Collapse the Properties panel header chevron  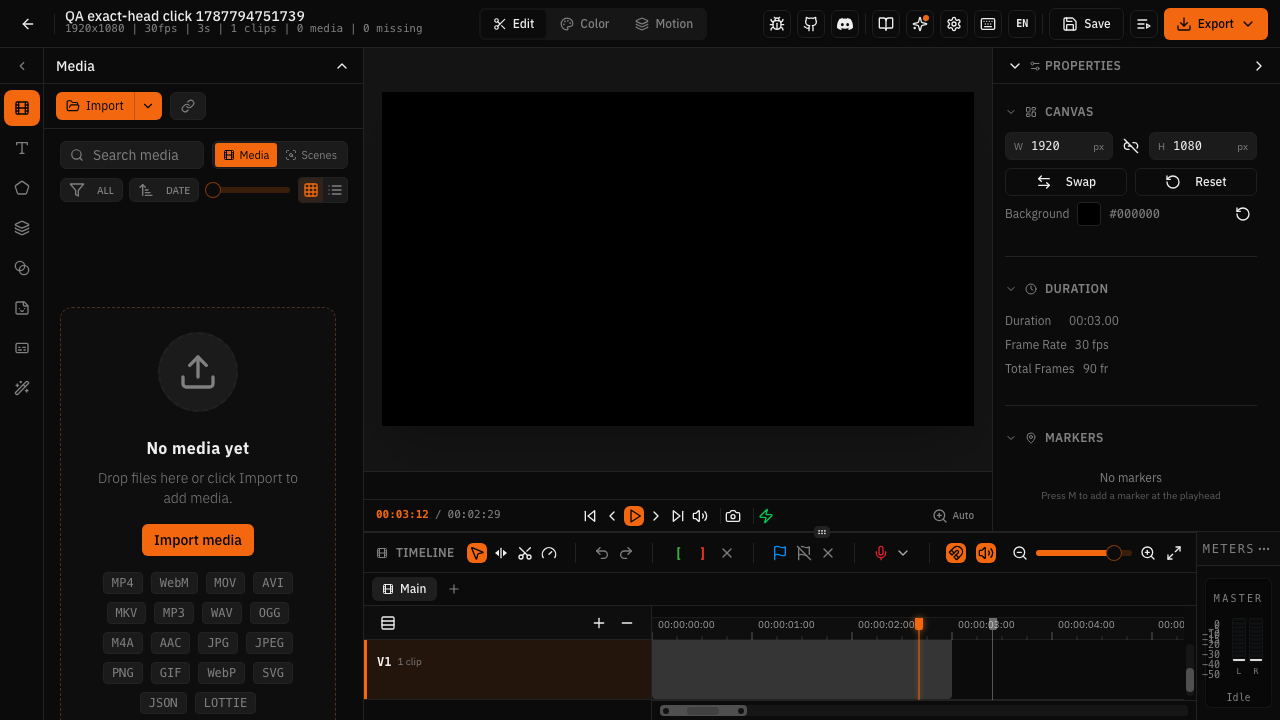pyautogui.click(x=1015, y=66)
